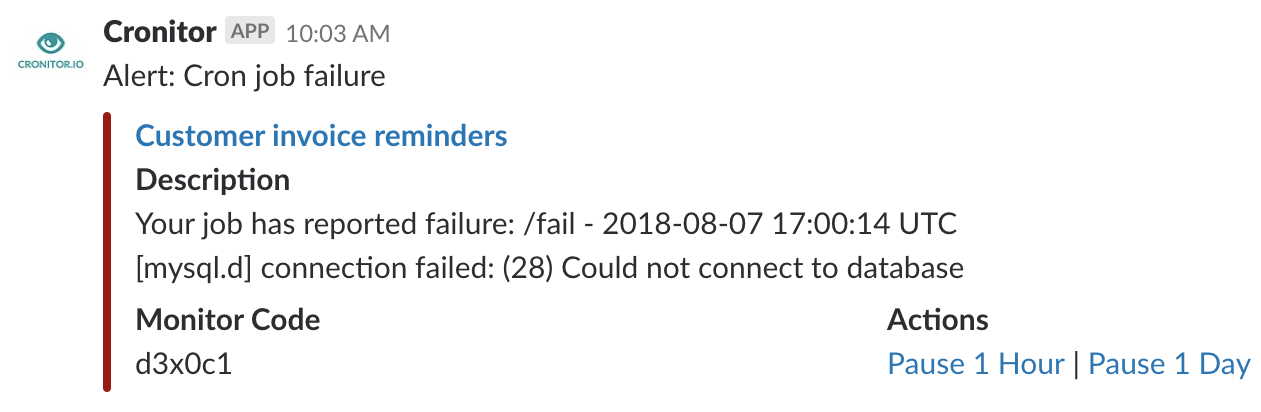This screenshot has width=1261, height=412.
Task: Pause the monitor for 1 Hour
Action: pyautogui.click(x=975, y=364)
